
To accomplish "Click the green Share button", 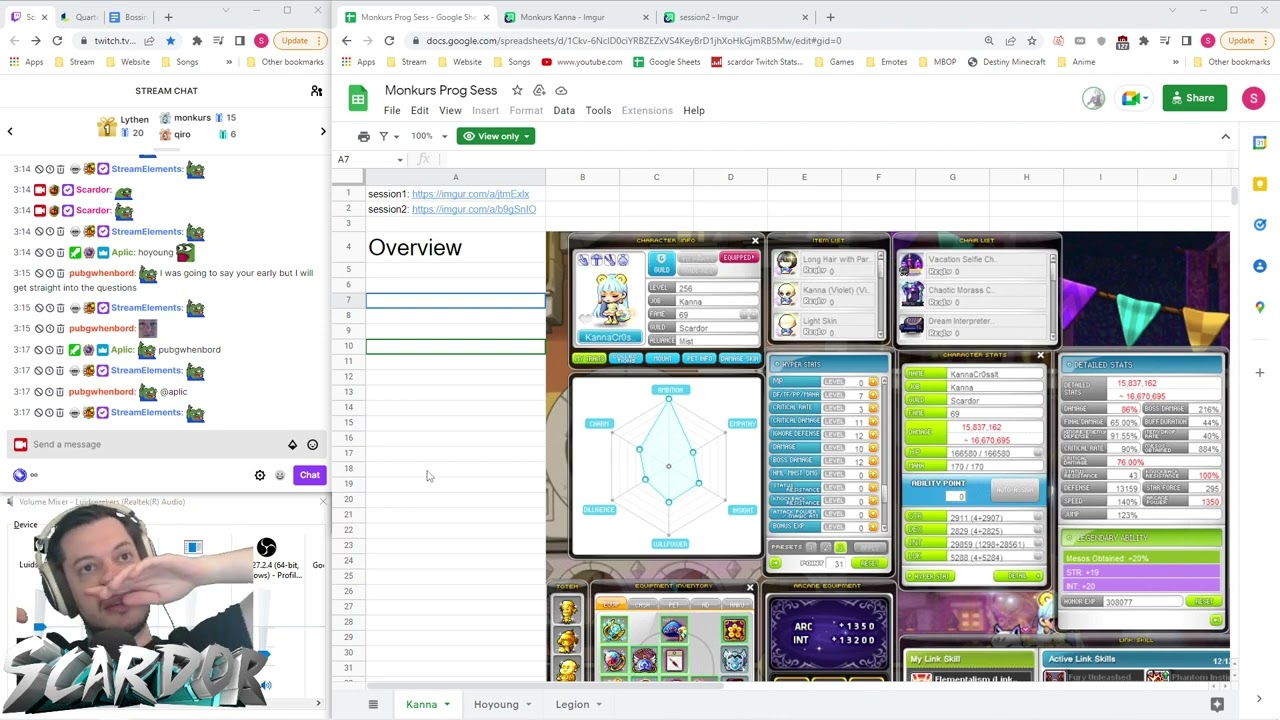I will (1195, 98).
